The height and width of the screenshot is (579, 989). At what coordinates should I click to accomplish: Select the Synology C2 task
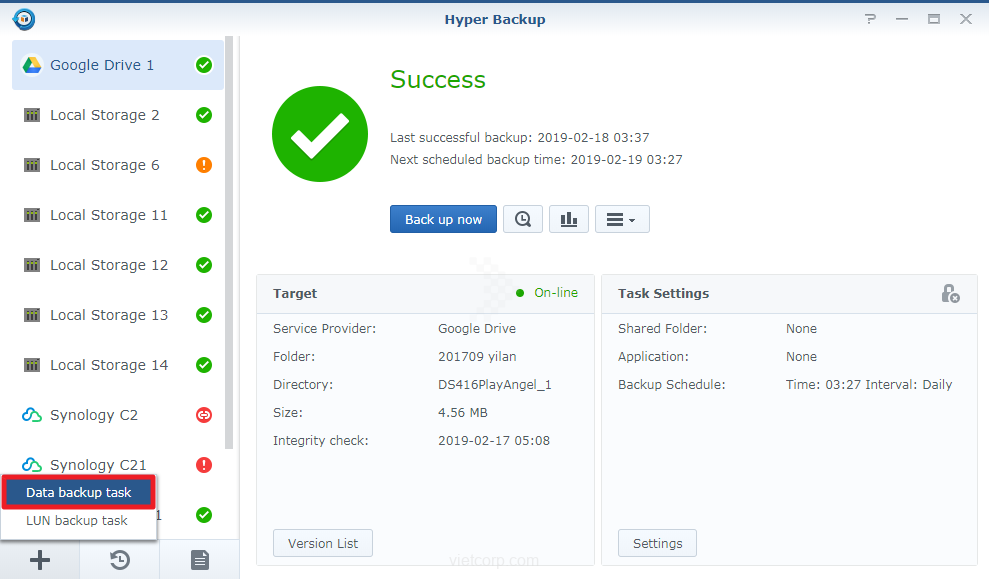(94, 415)
